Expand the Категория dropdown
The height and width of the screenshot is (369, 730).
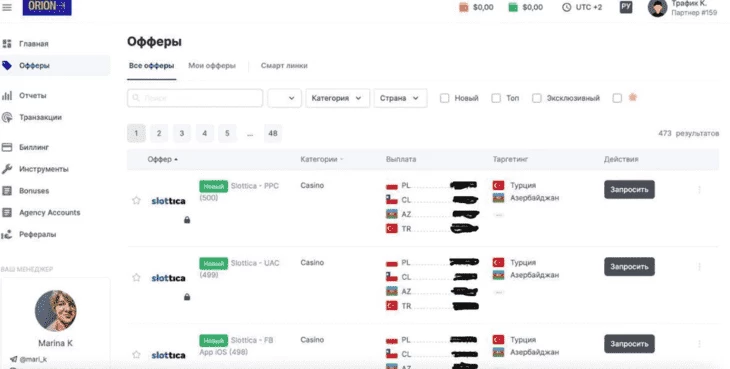[x=338, y=98]
